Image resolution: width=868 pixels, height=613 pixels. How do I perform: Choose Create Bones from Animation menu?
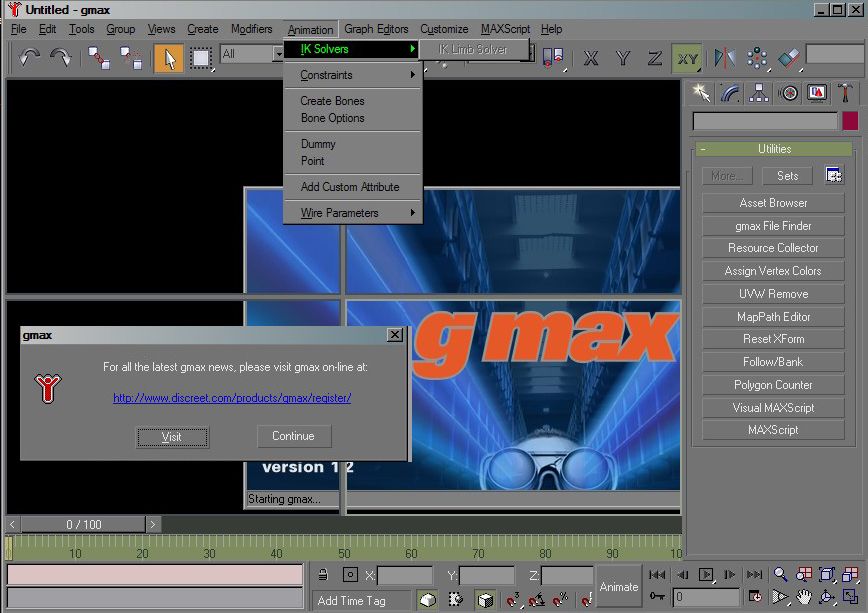point(353,101)
